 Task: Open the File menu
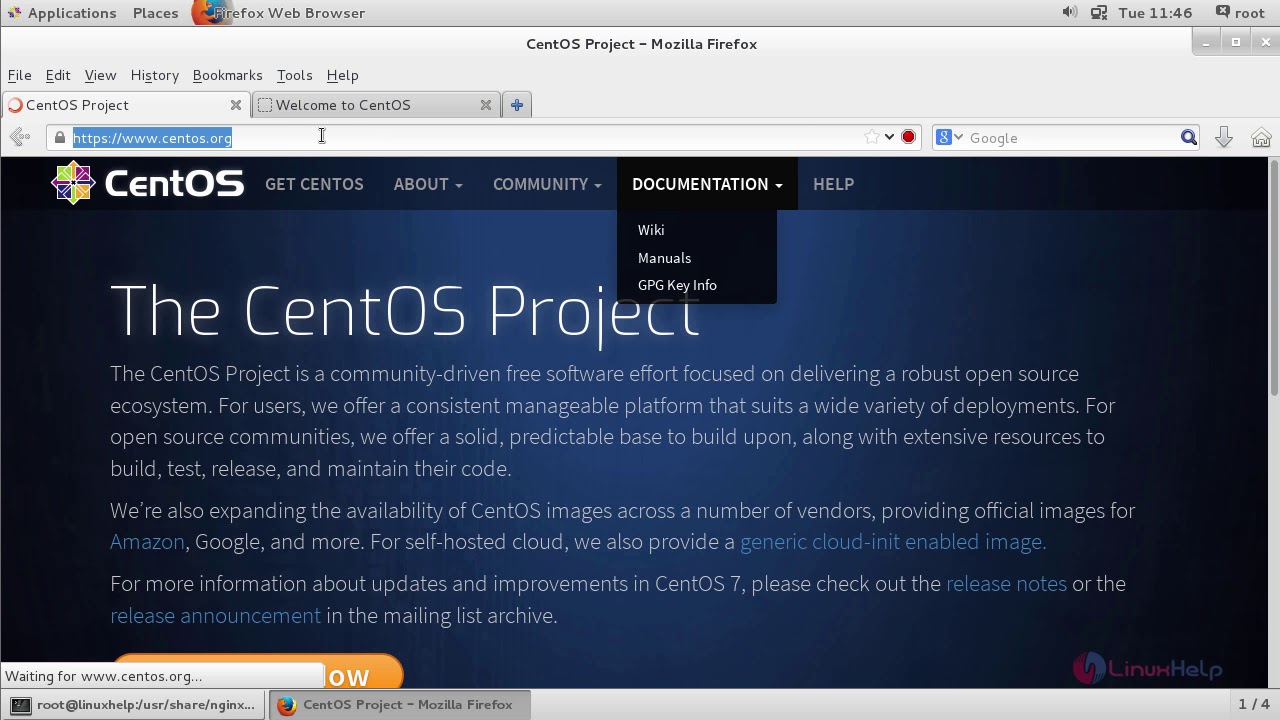(19, 75)
